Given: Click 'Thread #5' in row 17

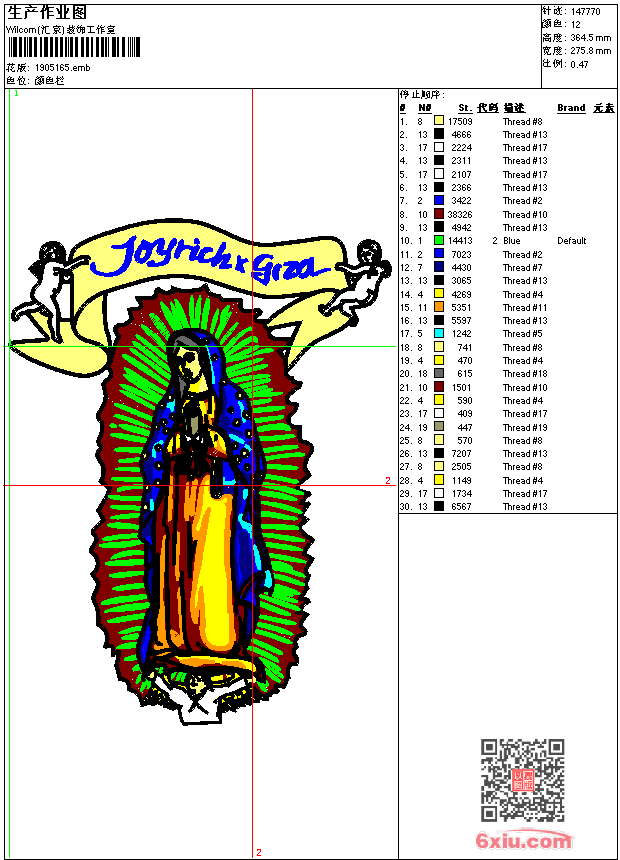Looking at the screenshot, I should click(x=522, y=333).
